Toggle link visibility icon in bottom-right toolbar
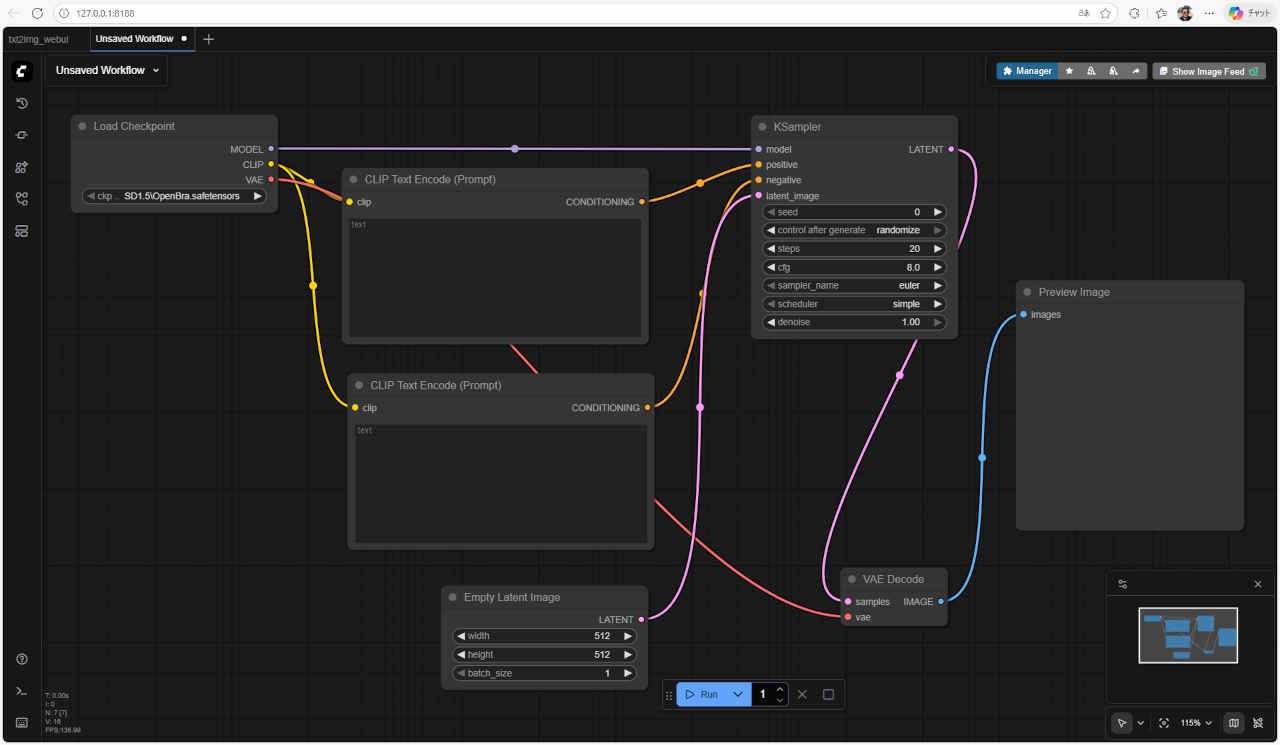1280x745 pixels. (x=1260, y=723)
